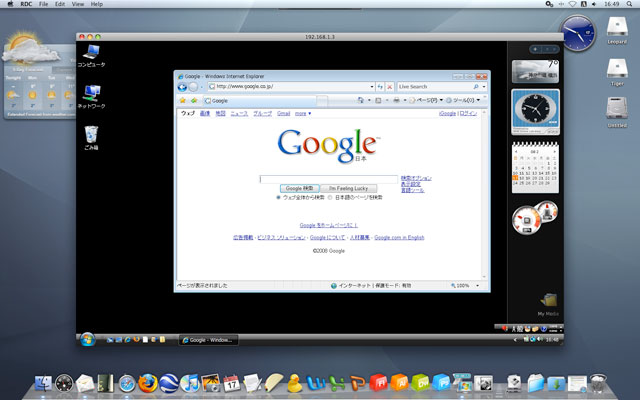Click the ログイン sign-in link

pos(468,113)
